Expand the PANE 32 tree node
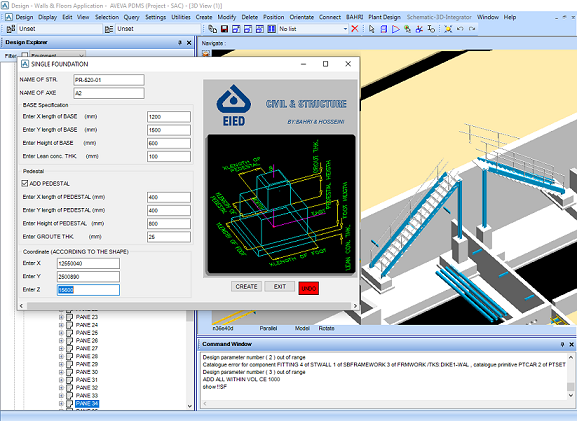This screenshot has width=577, height=421. pos(61,388)
